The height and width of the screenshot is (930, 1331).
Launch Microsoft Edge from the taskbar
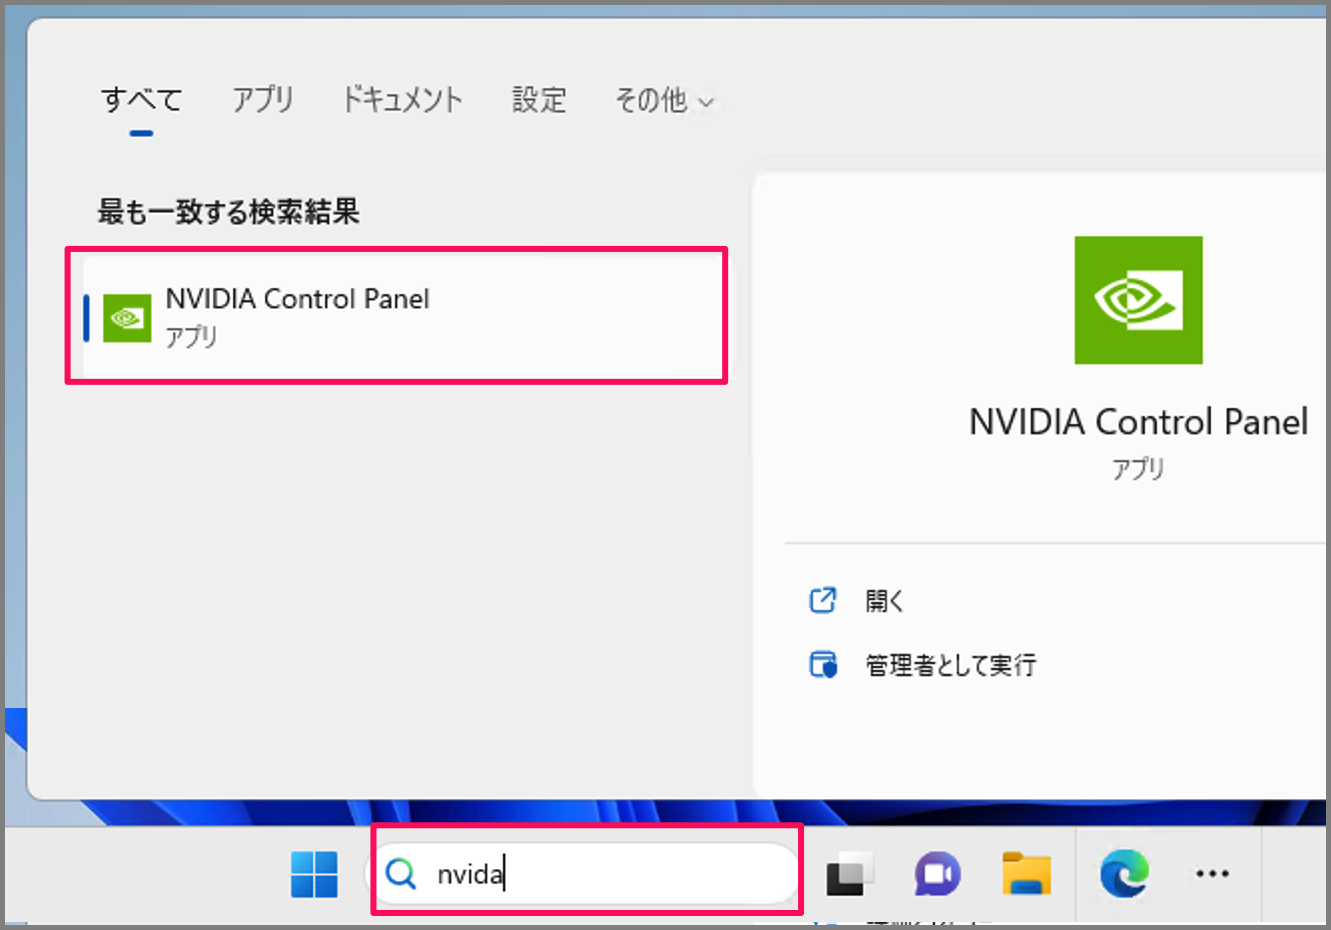click(x=1124, y=873)
